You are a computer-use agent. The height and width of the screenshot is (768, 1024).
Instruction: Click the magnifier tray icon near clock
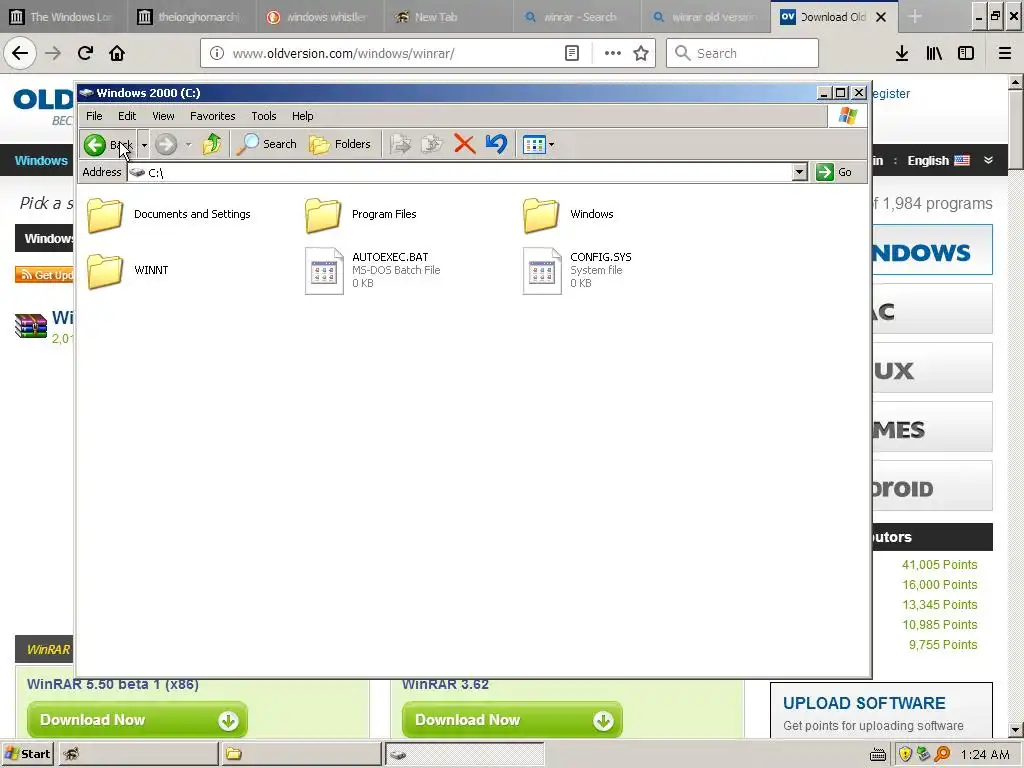tap(942, 754)
